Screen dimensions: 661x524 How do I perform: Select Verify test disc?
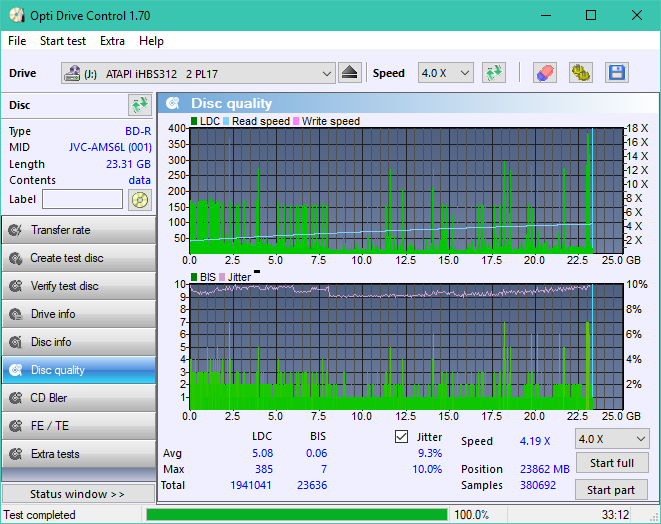tap(78, 286)
